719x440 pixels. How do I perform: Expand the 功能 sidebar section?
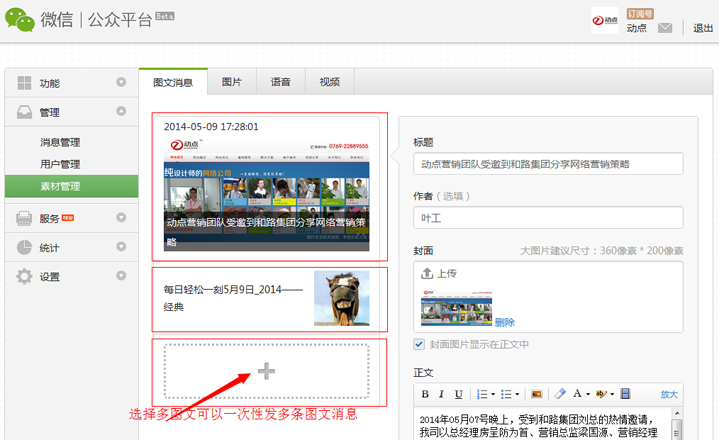(x=121, y=82)
